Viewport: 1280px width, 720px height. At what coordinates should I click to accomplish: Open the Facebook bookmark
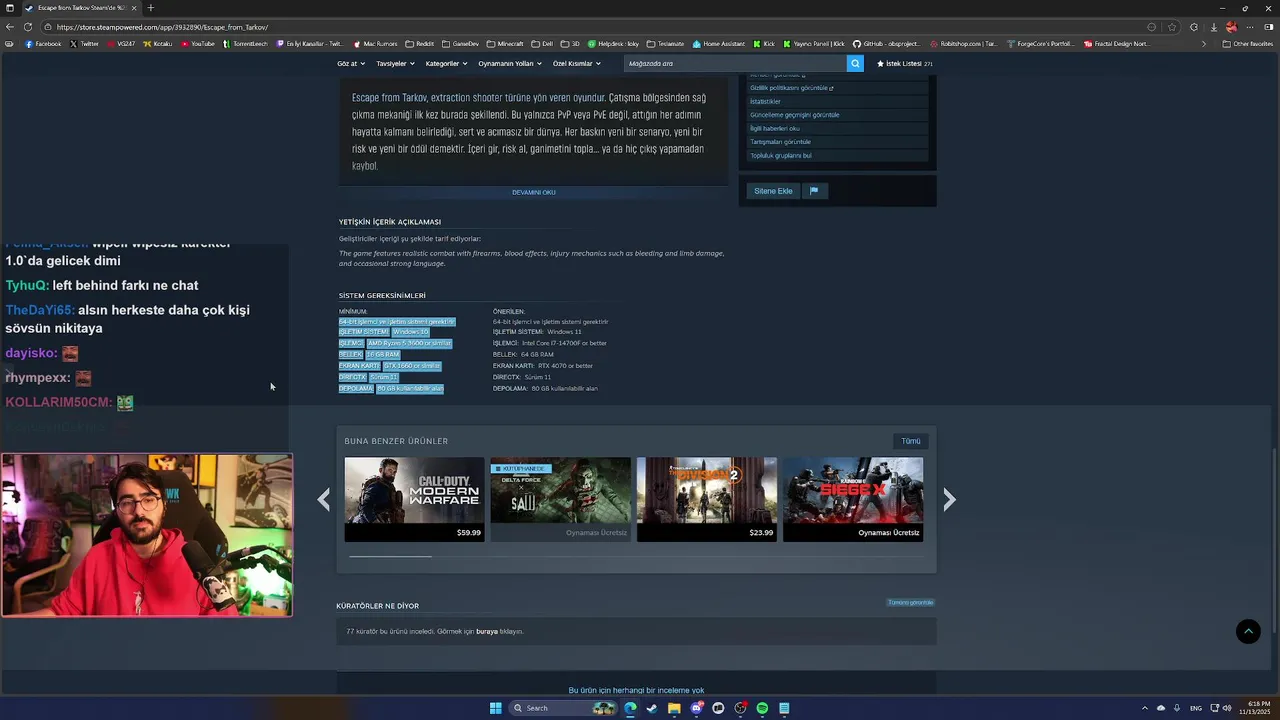43,44
